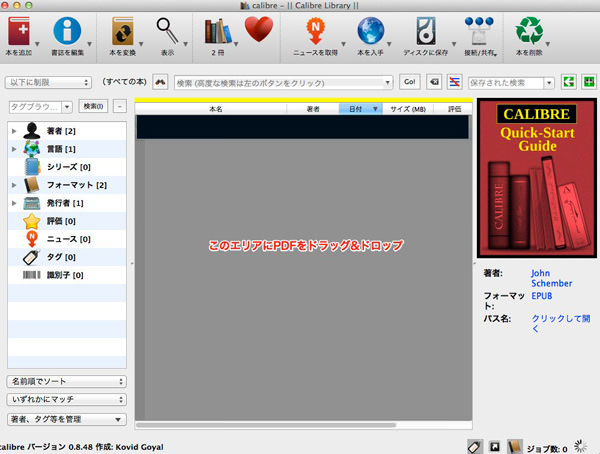Viewport: 600px width, 454px height.
Task: Toggle book details icon in status bar
Action: pyautogui.click(x=515, y=447)
